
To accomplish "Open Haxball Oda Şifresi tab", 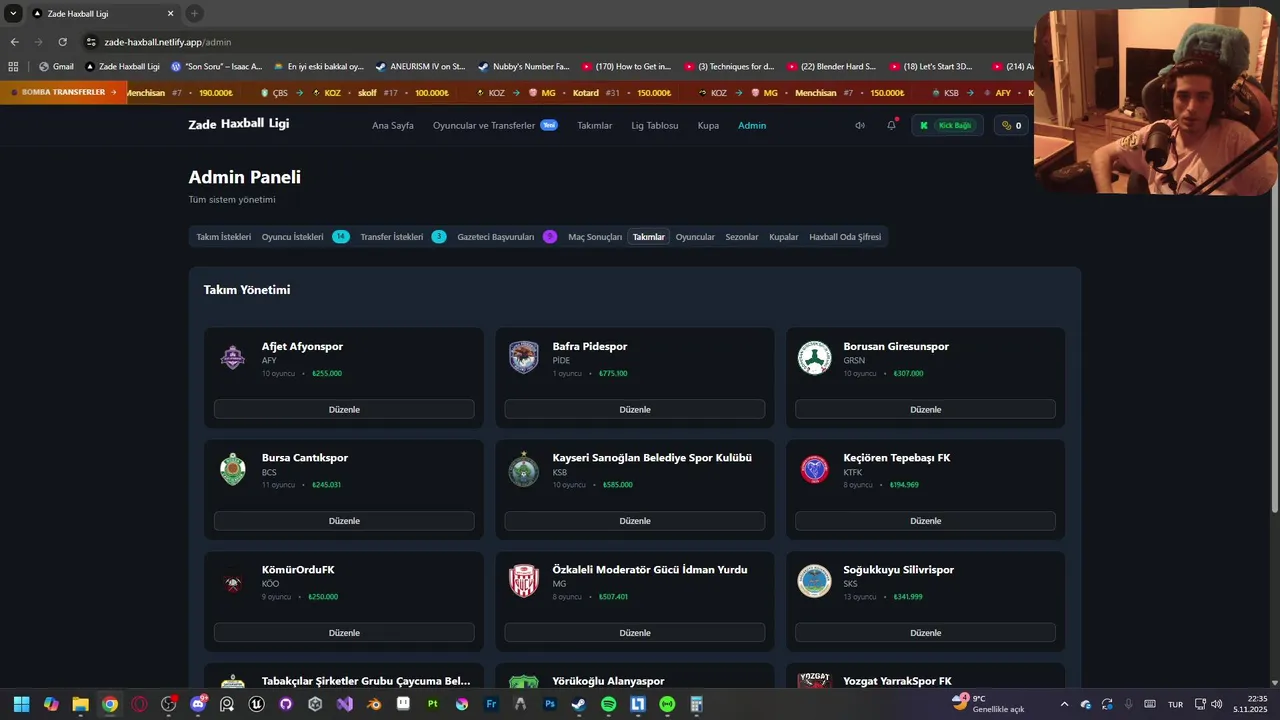I will 845,237.
